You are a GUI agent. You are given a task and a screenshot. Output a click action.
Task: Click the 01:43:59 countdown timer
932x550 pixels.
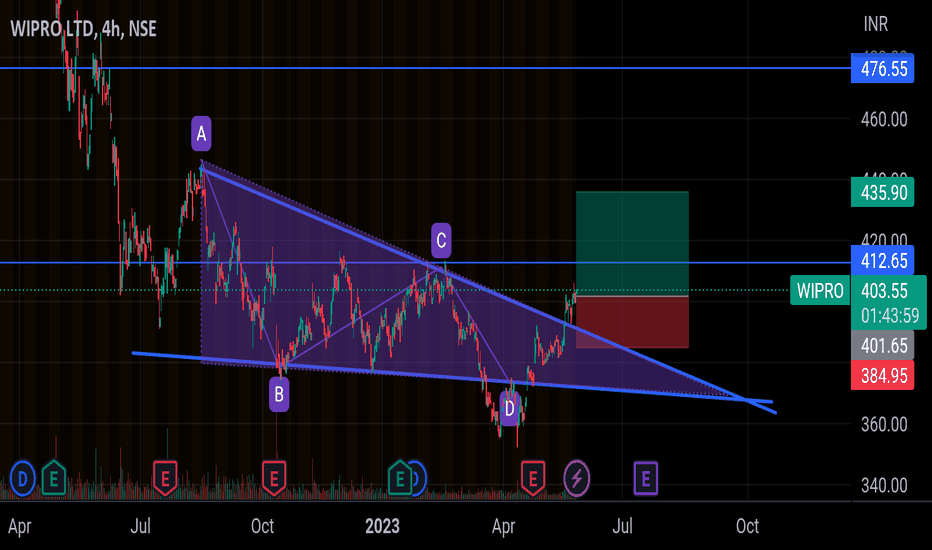click(889, 316)
